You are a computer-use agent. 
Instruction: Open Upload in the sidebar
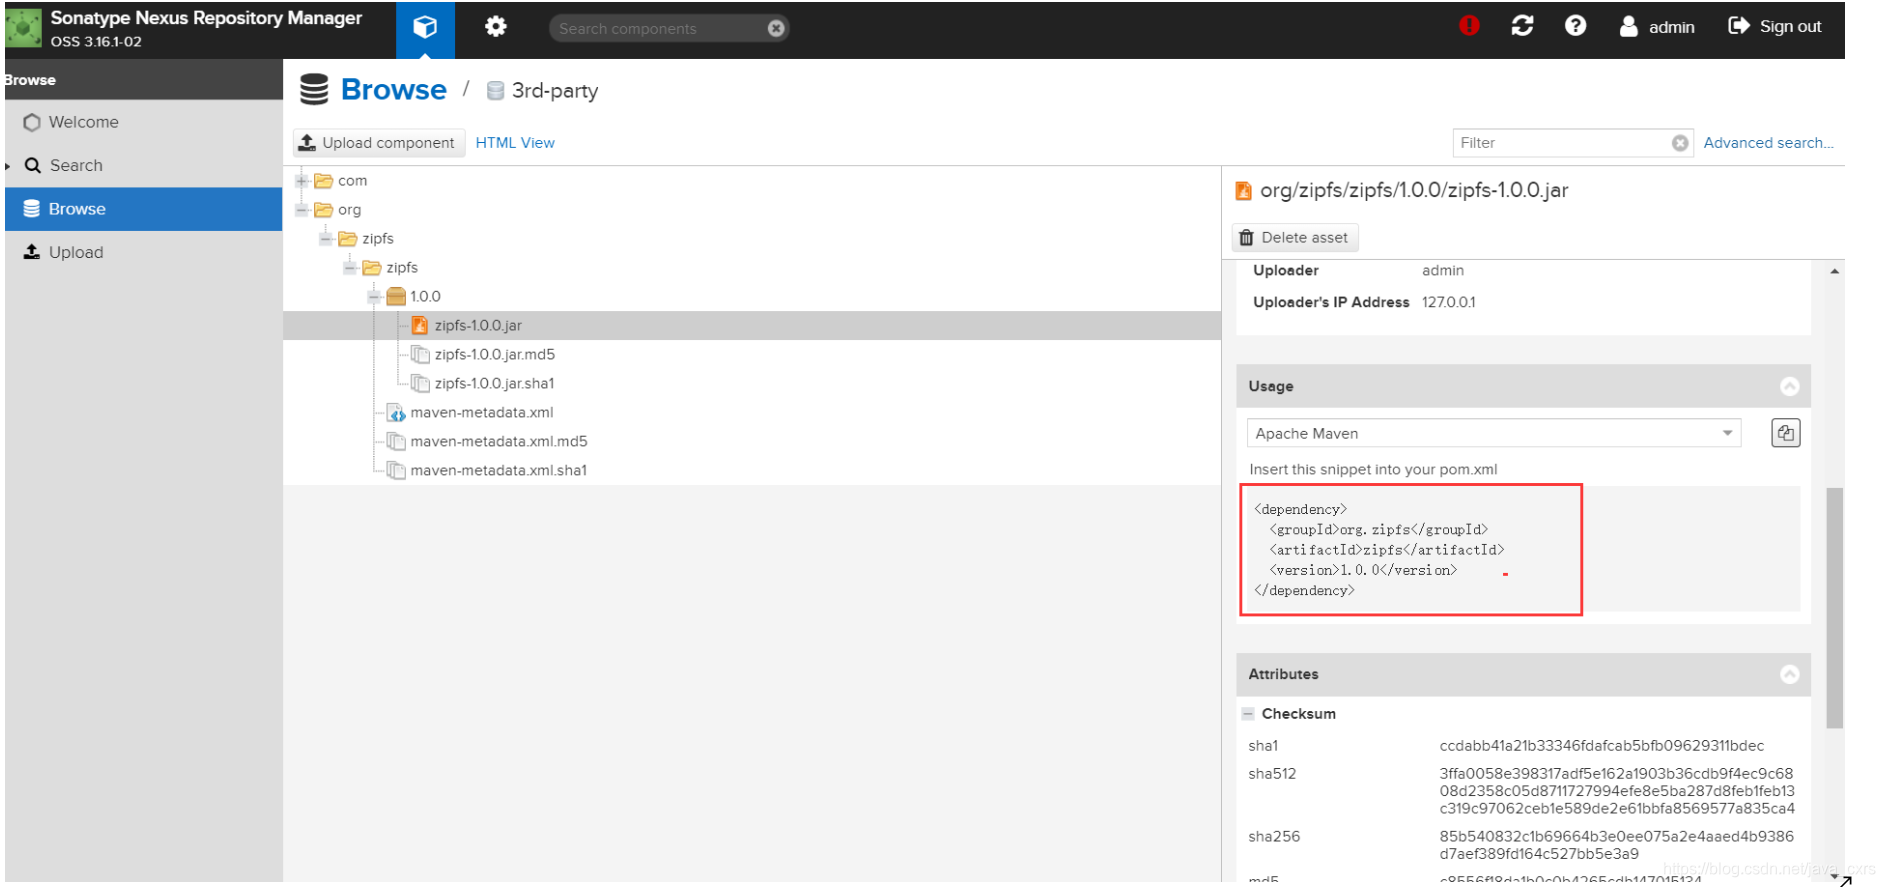coord(143,252)
